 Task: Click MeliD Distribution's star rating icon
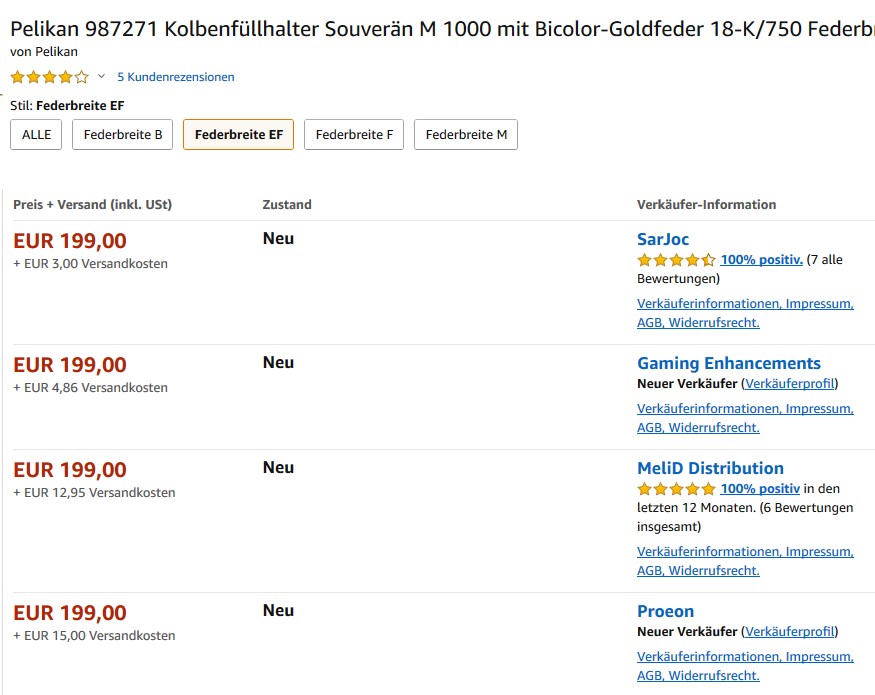click(676, 489)
